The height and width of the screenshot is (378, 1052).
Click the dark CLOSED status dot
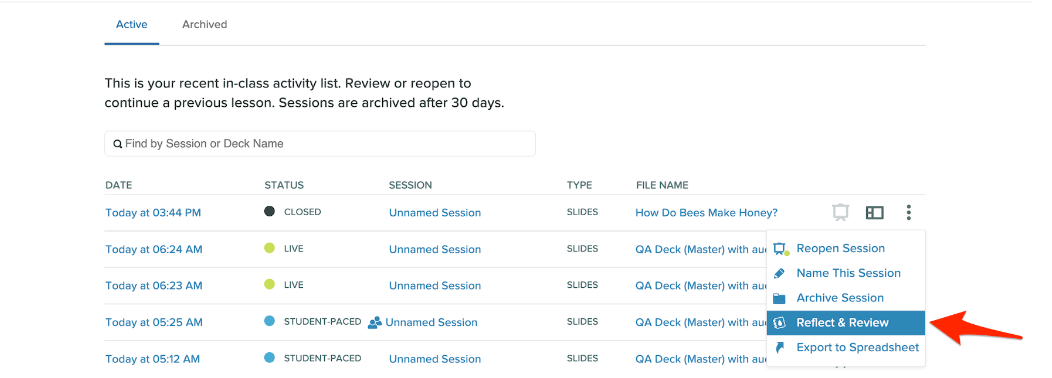click(x=270, y=211)
